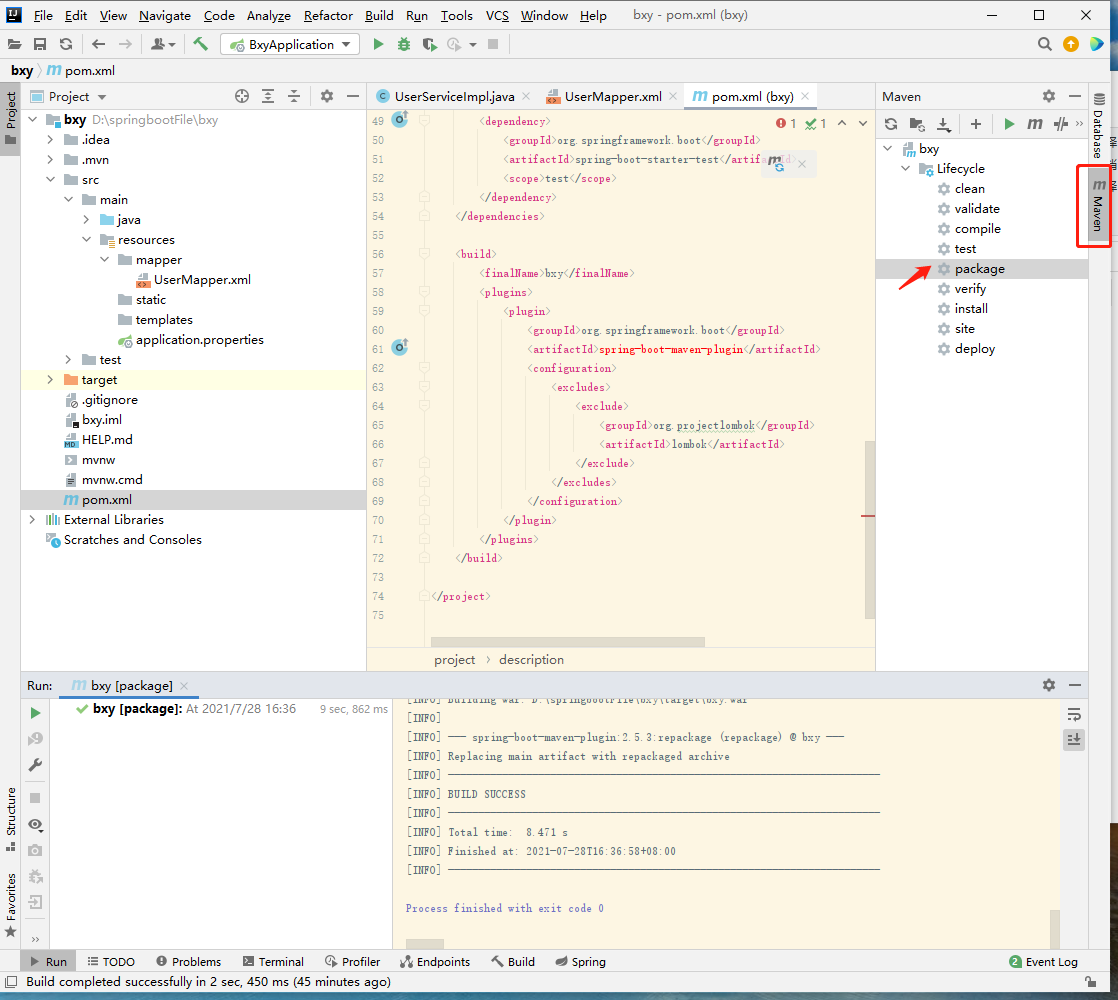Click the editor vertical scrollbar
The height and width of the screenshot is (1000, 1118).
[869, 530]
